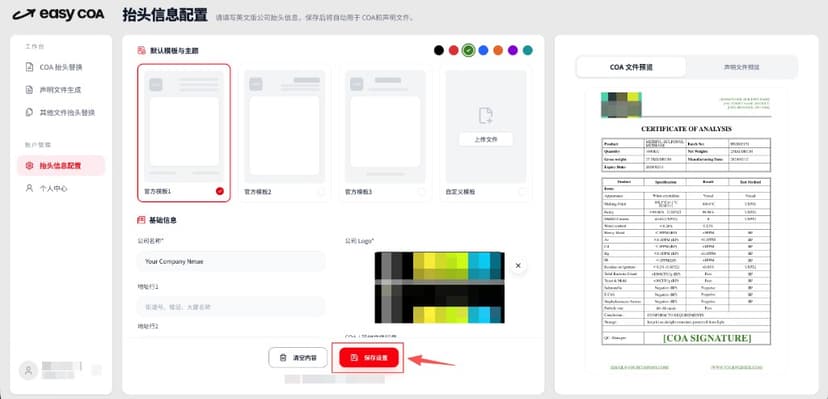This screenshot has width=828, height=399.
Task: Click the 抬头信息配置 gear icon
Action: [30, 166]
